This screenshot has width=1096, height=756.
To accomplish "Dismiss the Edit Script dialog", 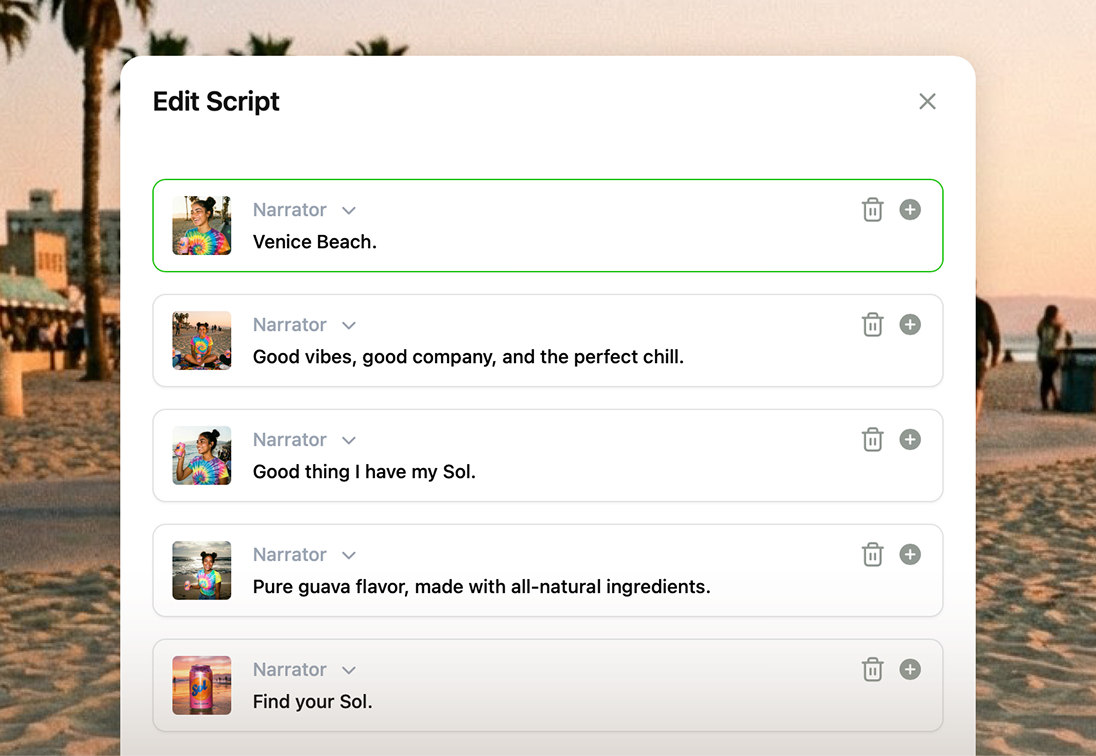I will click(x=927, y=101).
